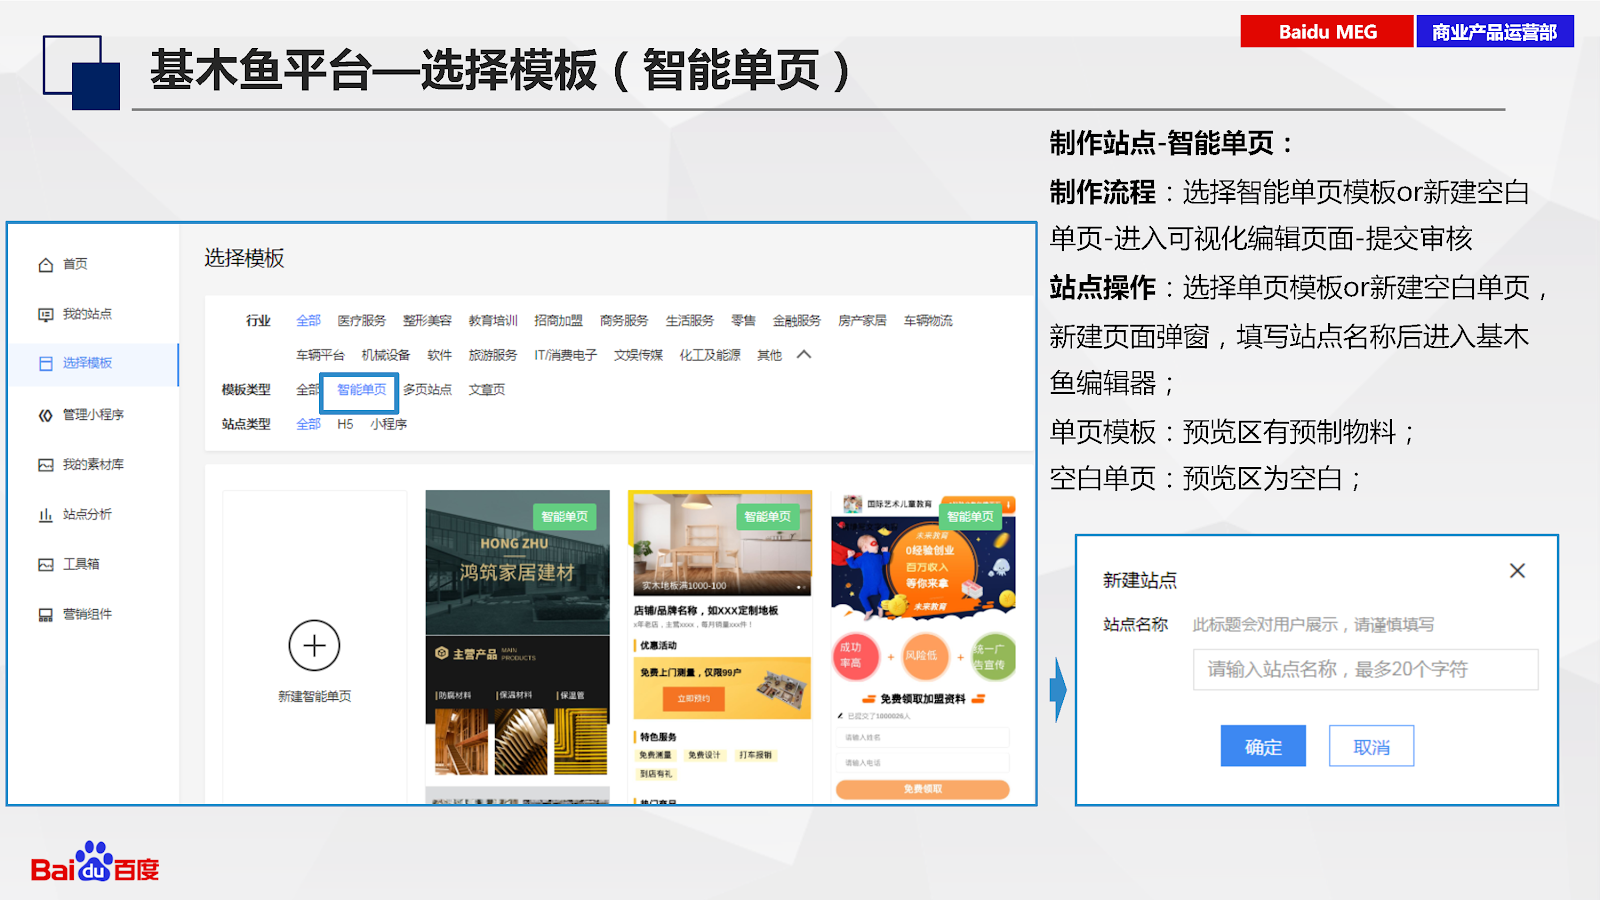This screenshot has width=1600, height=900.
Task: Select the 零售 industry filter
Action: pos(743,321)
